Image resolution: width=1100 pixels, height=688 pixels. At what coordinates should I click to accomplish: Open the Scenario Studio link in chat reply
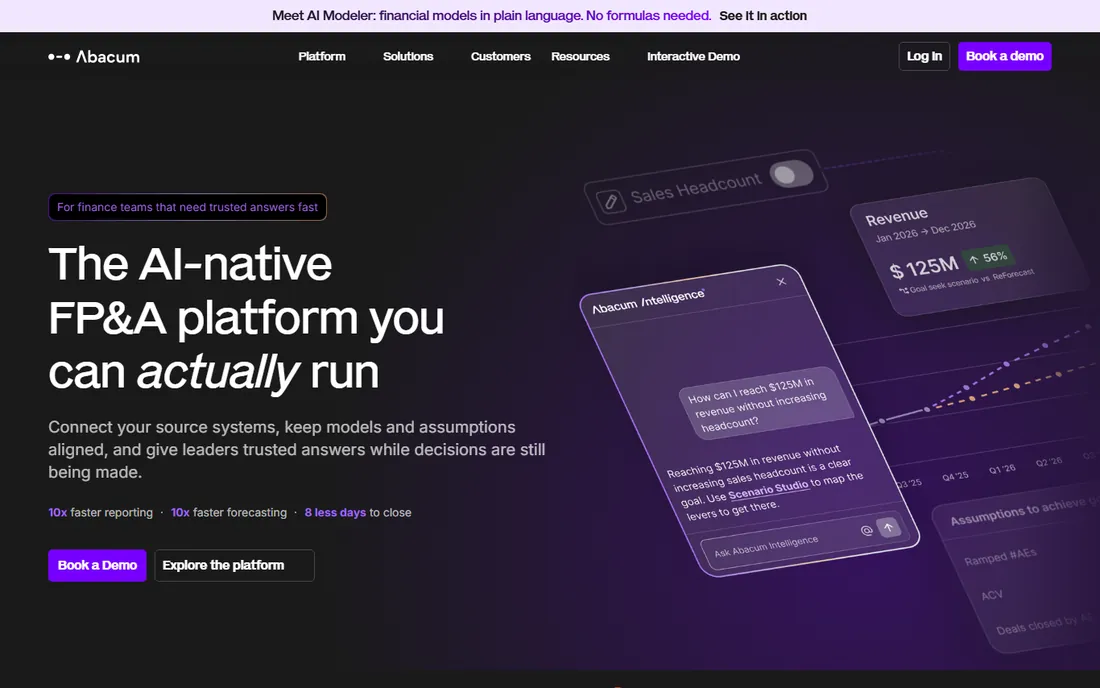click(x=768, y=490)
